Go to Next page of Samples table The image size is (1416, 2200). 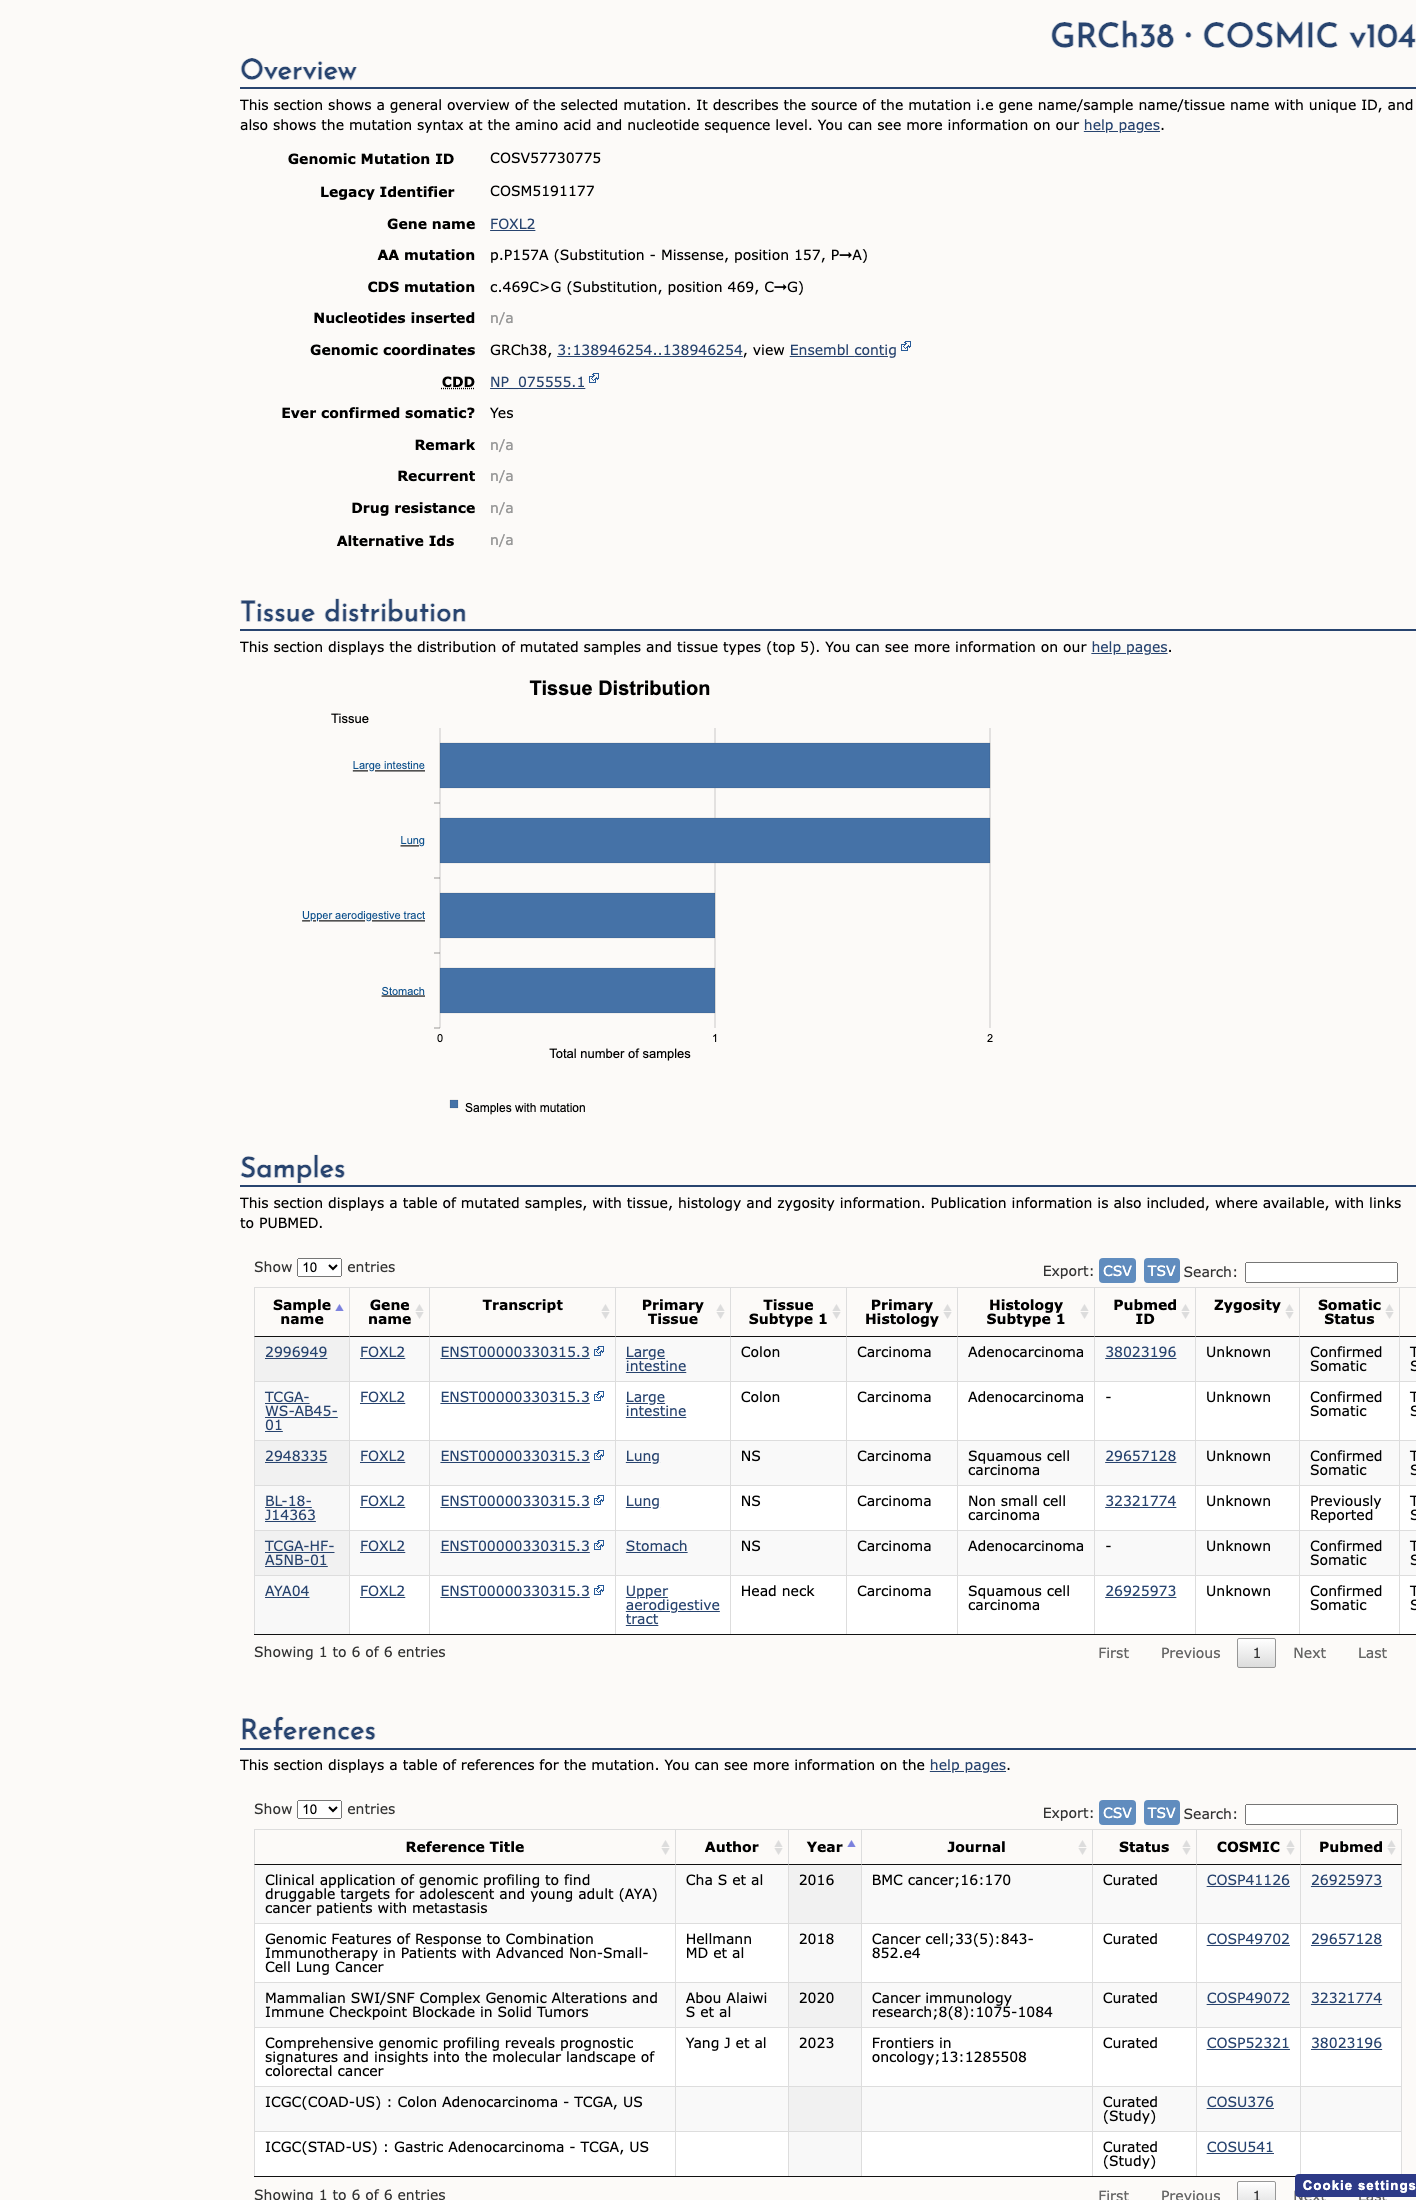pyautogui.click(x=1309, y=1653)
